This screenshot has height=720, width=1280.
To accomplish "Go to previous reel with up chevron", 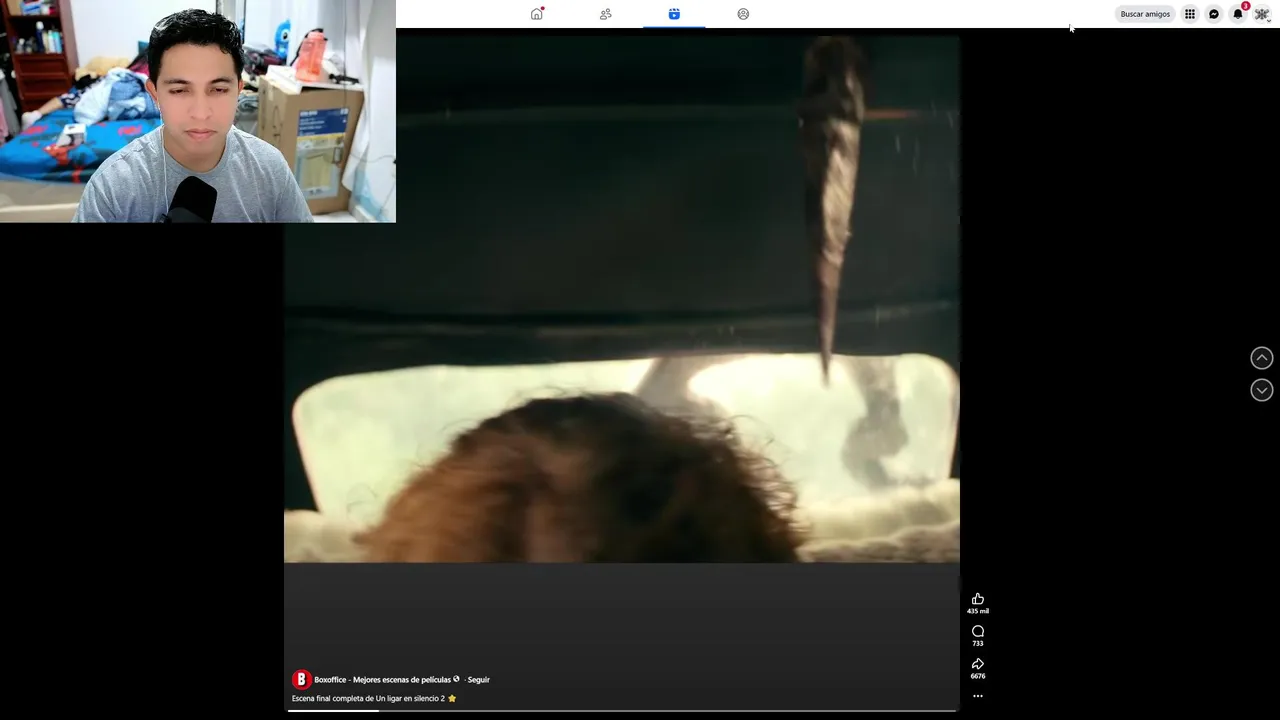I will [x=1262, y=358].
